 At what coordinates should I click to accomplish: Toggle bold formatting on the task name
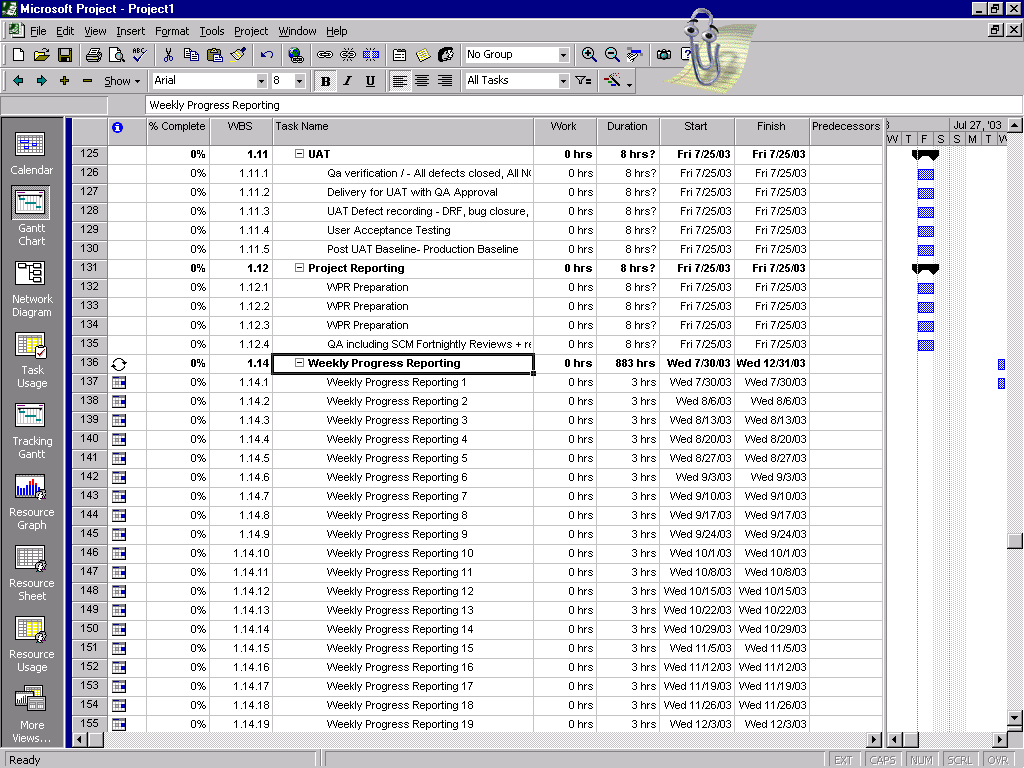(x=325, y=80)
